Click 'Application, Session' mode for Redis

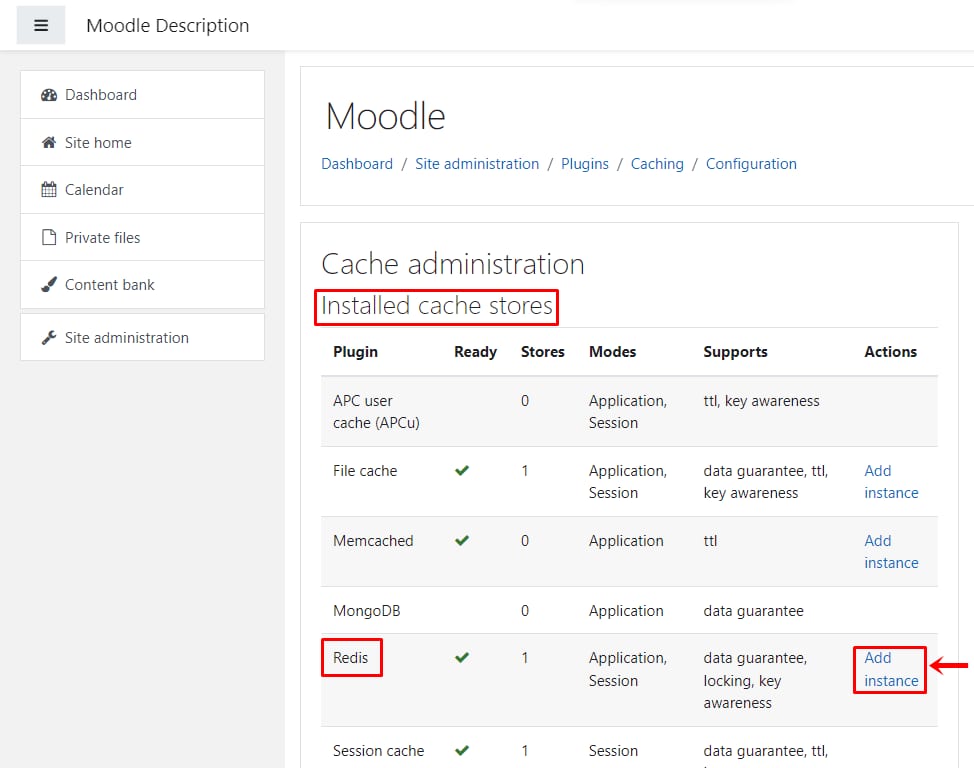coord(627,669)
